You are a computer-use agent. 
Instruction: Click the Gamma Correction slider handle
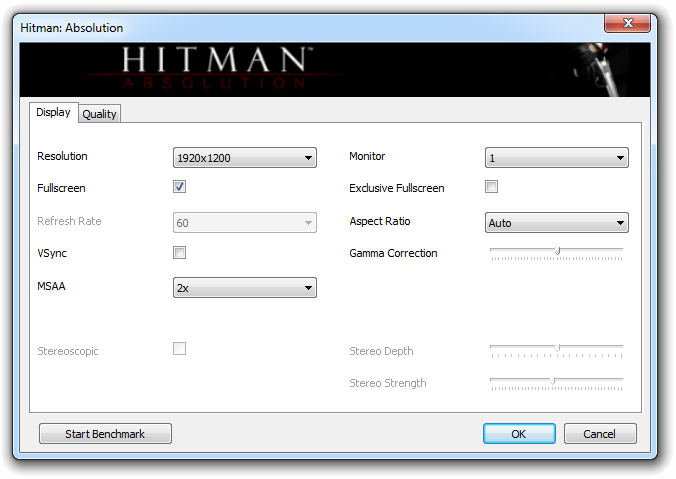click(x=557, y=251)
